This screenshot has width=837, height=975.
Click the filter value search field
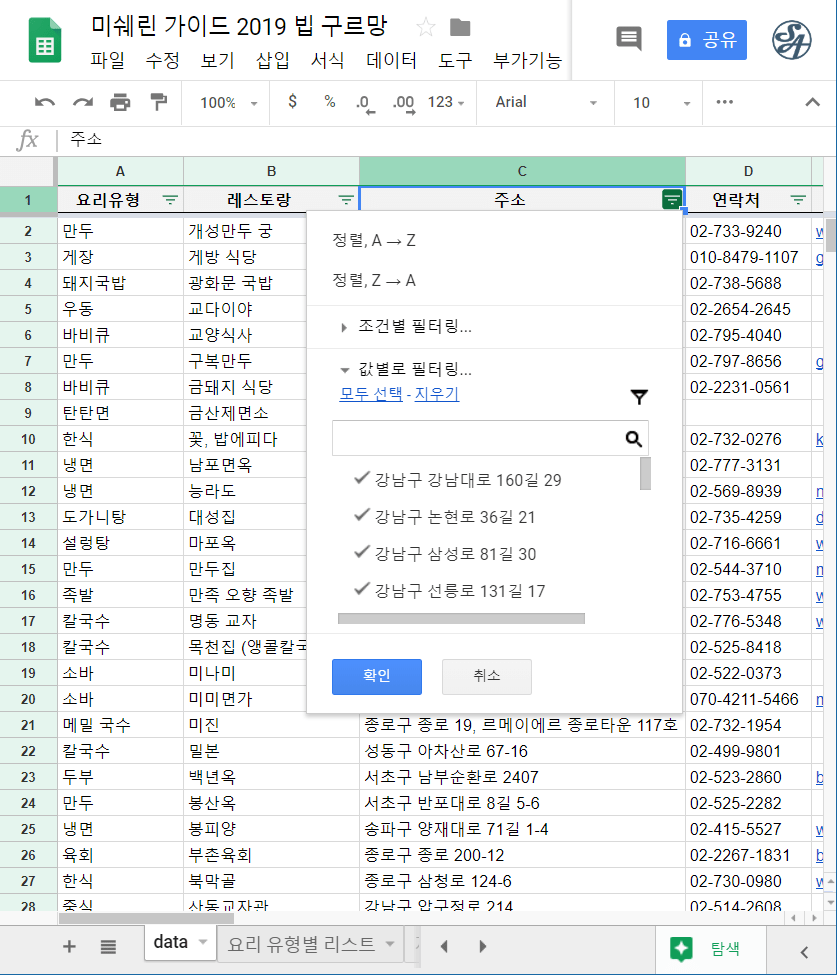pos(476,438)
